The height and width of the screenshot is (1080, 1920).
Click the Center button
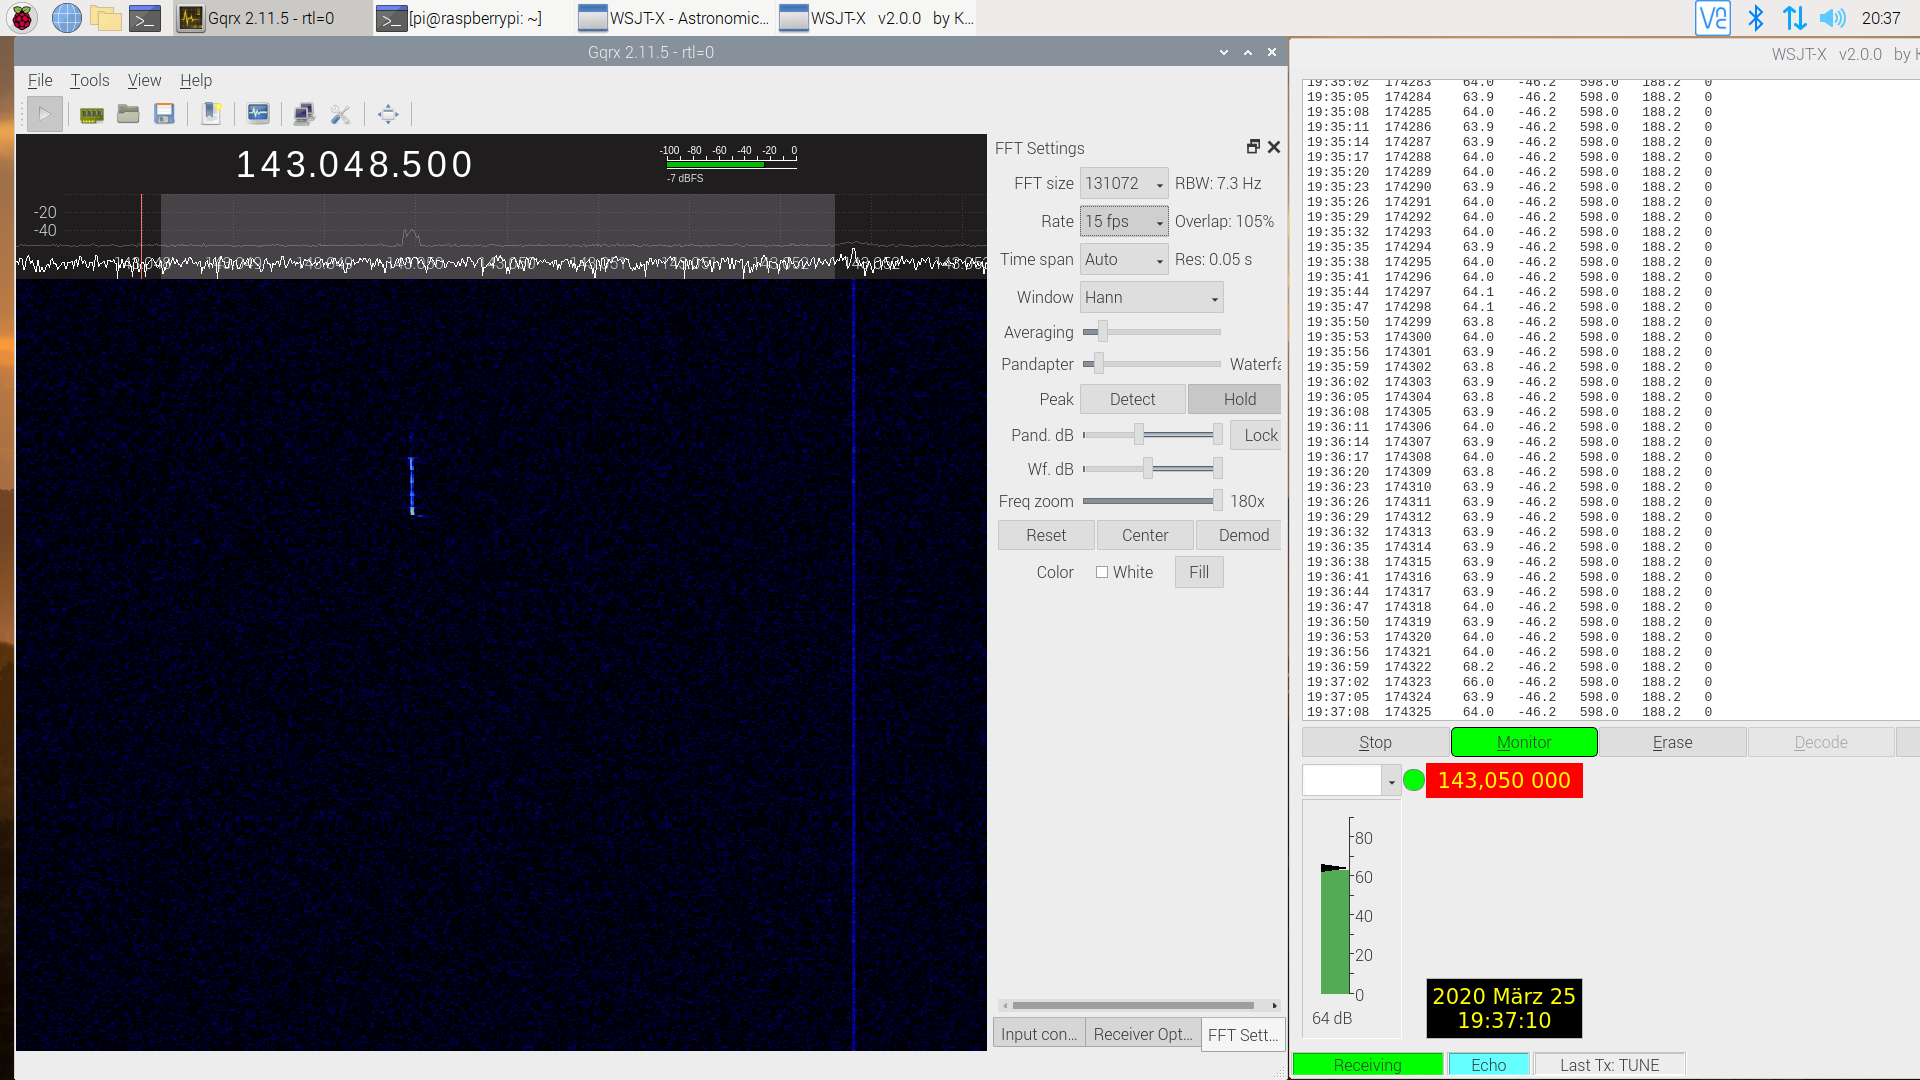coord(1145,535)
